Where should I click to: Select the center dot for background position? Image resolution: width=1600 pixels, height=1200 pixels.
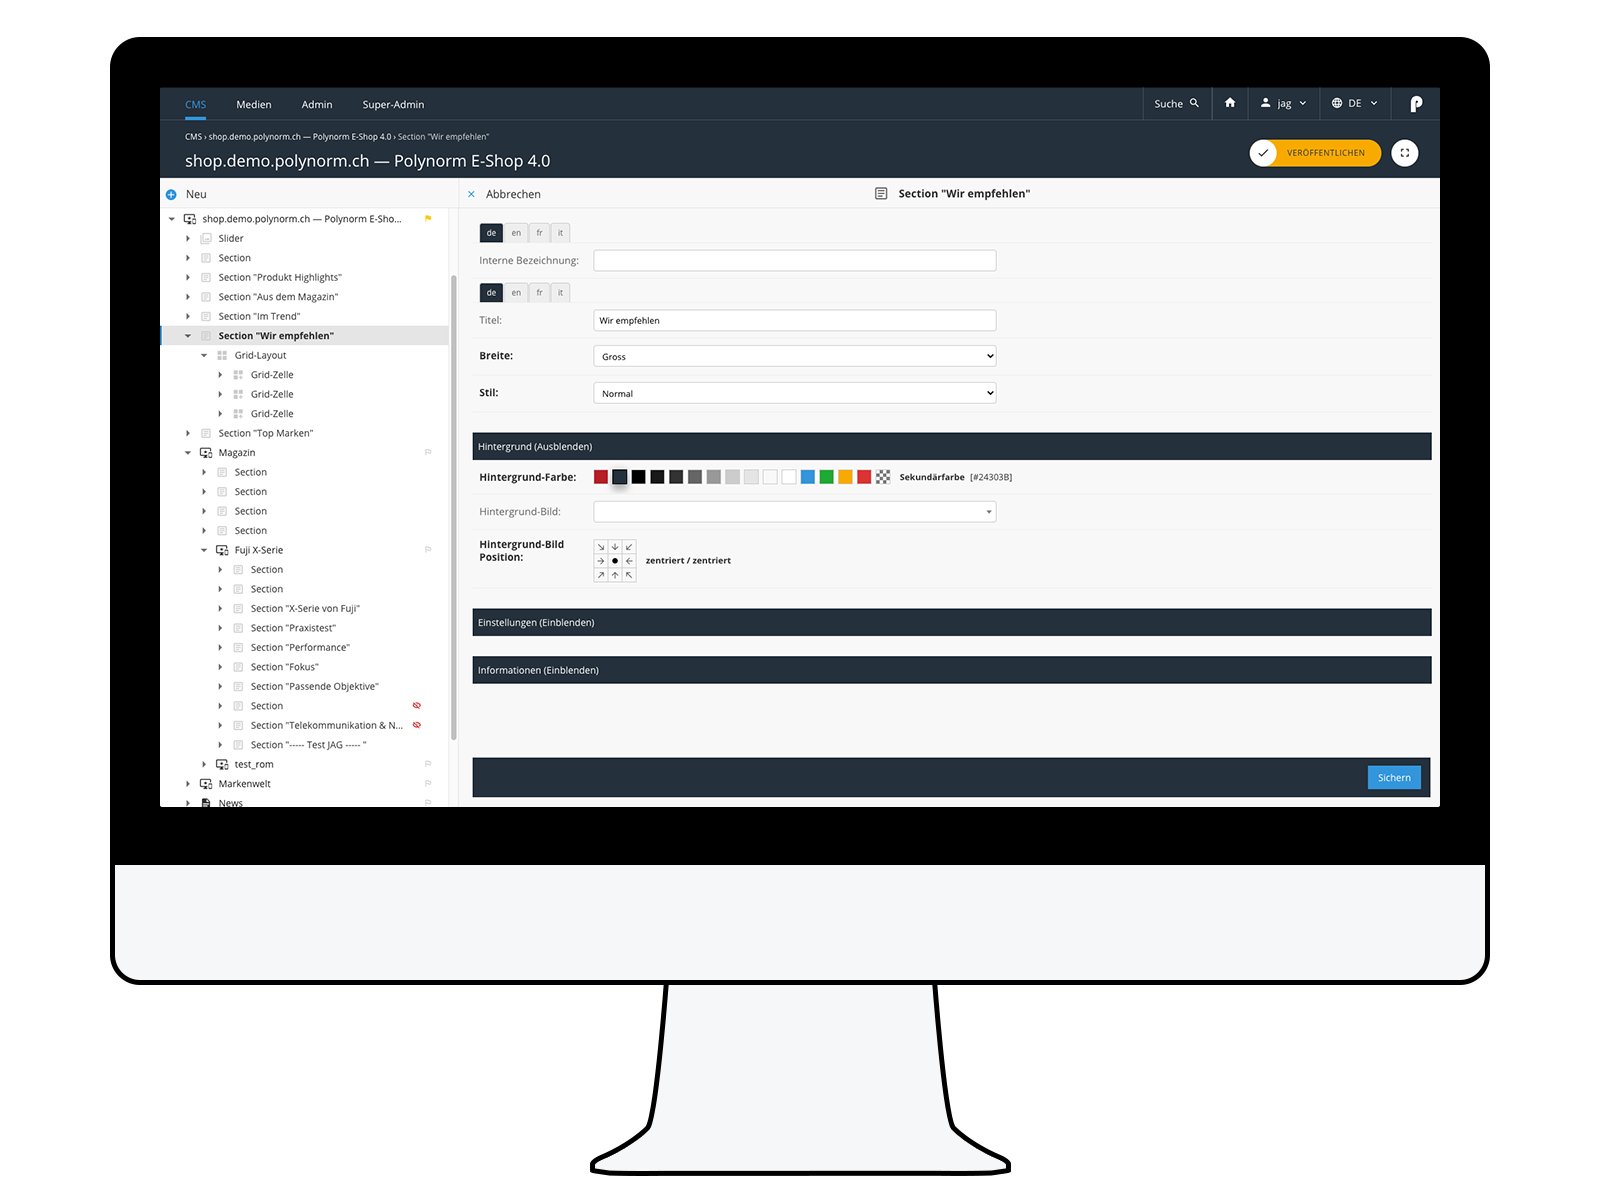click(615, 561)
